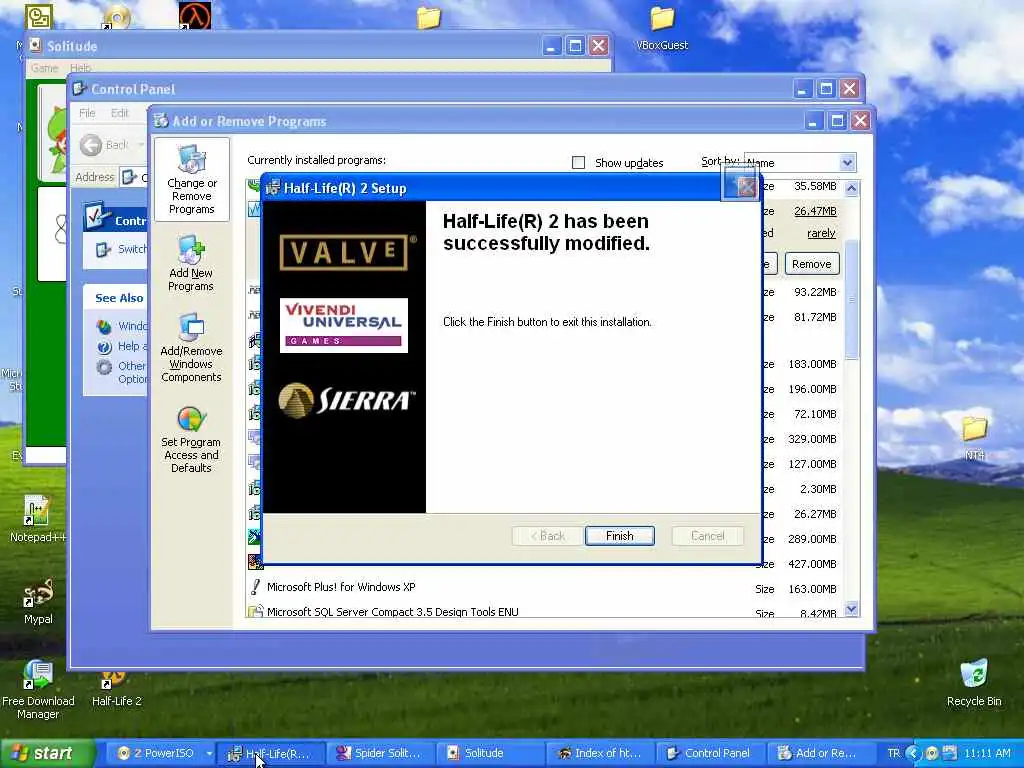Click the Half-Life(R) 2 Setup title bar icon
Viewport: 1024px width, 768px height.
click(x=273, y=188)
